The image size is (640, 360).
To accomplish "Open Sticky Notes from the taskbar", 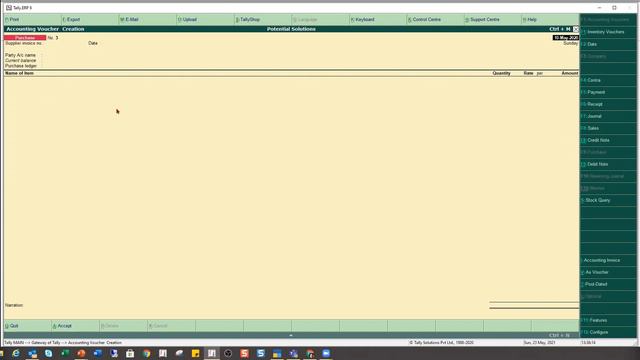I will [x=196, y=353].
